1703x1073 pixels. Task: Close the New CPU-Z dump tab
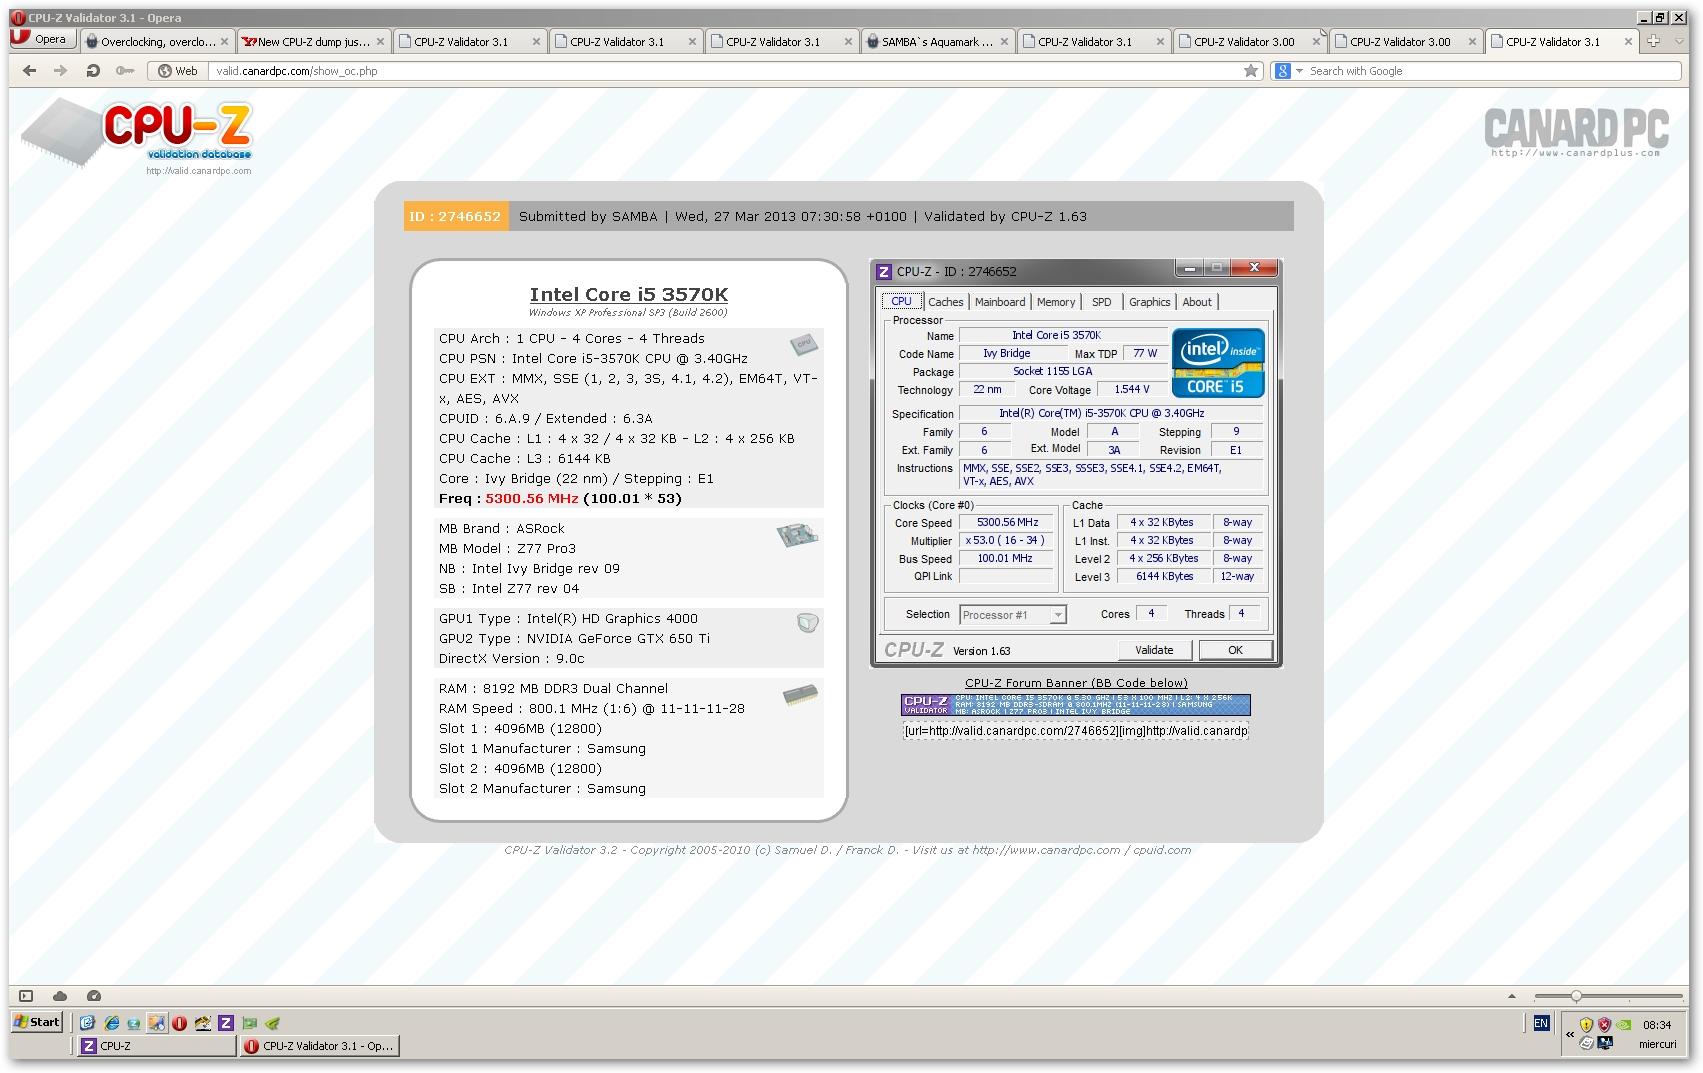[380, 42]
